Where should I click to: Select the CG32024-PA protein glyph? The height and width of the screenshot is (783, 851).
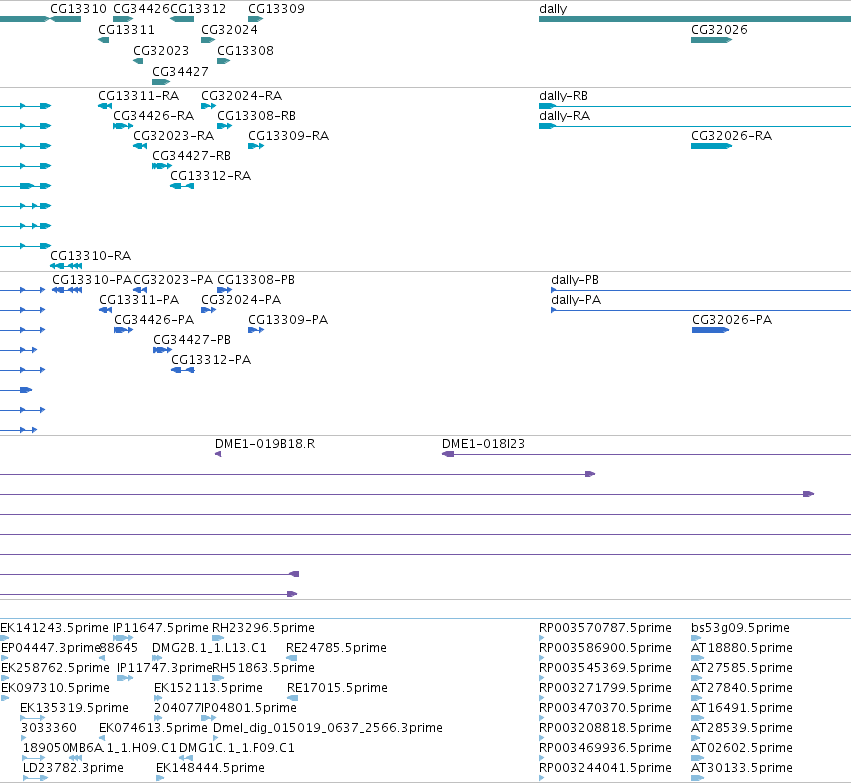(x=208, y=310)
